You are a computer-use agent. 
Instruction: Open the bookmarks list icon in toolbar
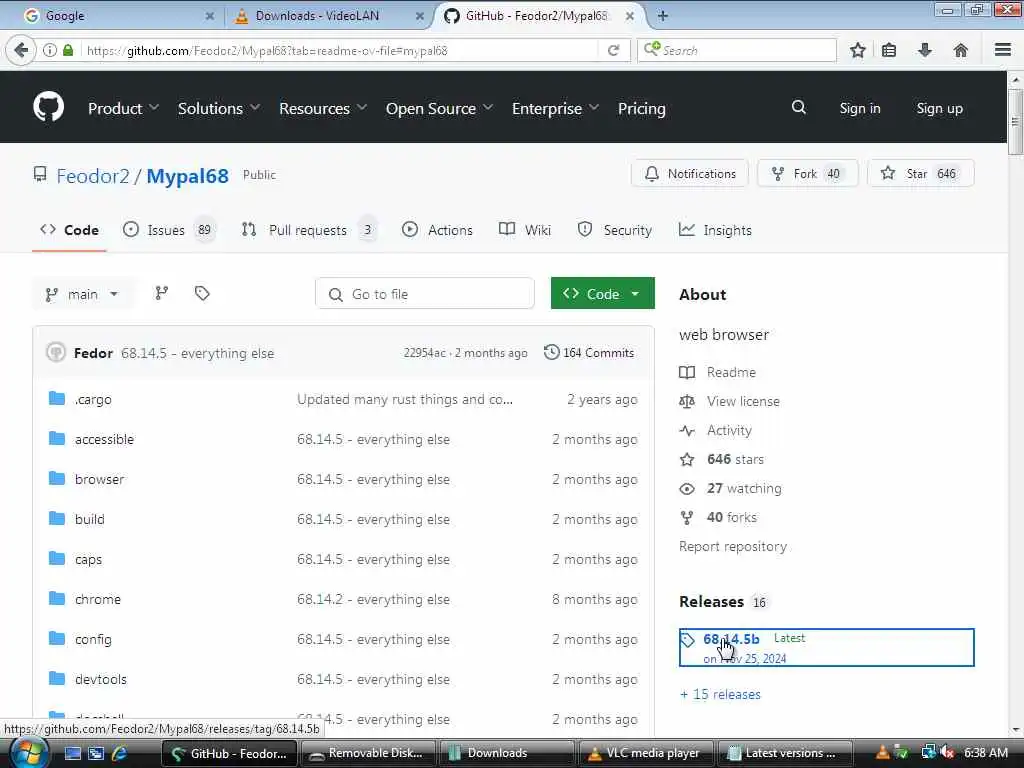(889, 50)
